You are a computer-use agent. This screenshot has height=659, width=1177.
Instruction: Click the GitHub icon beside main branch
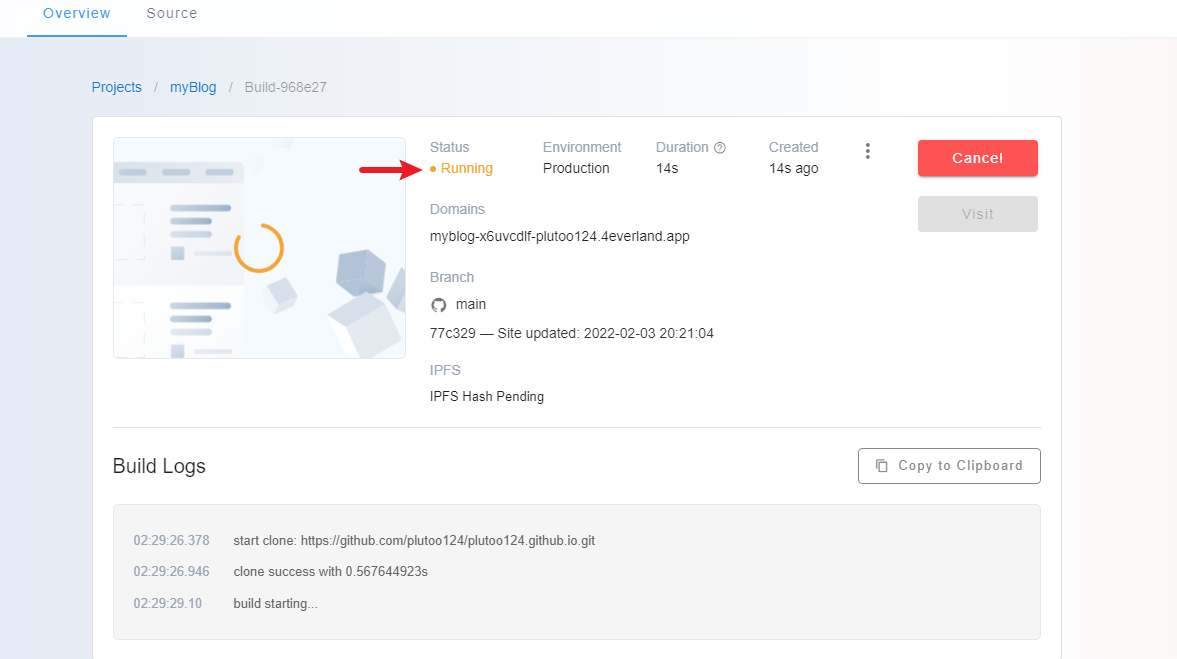point(438,305)
